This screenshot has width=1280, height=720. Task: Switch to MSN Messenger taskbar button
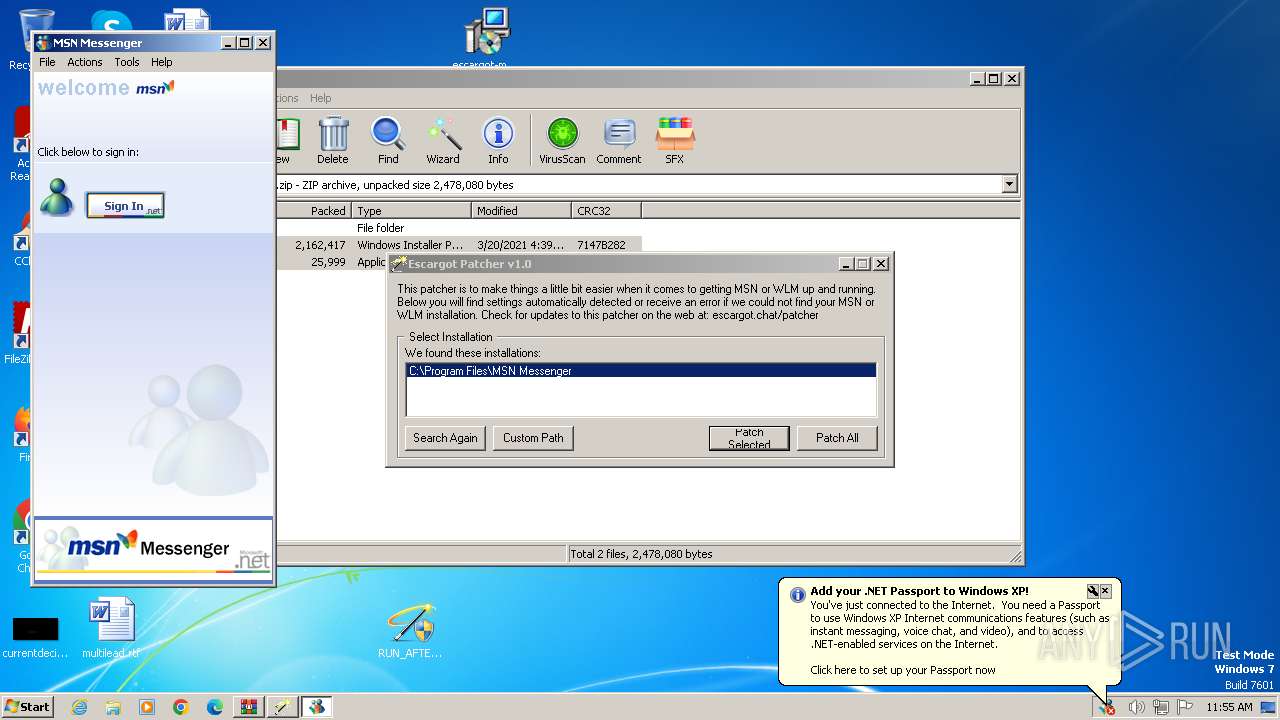[x=317, y=707]
